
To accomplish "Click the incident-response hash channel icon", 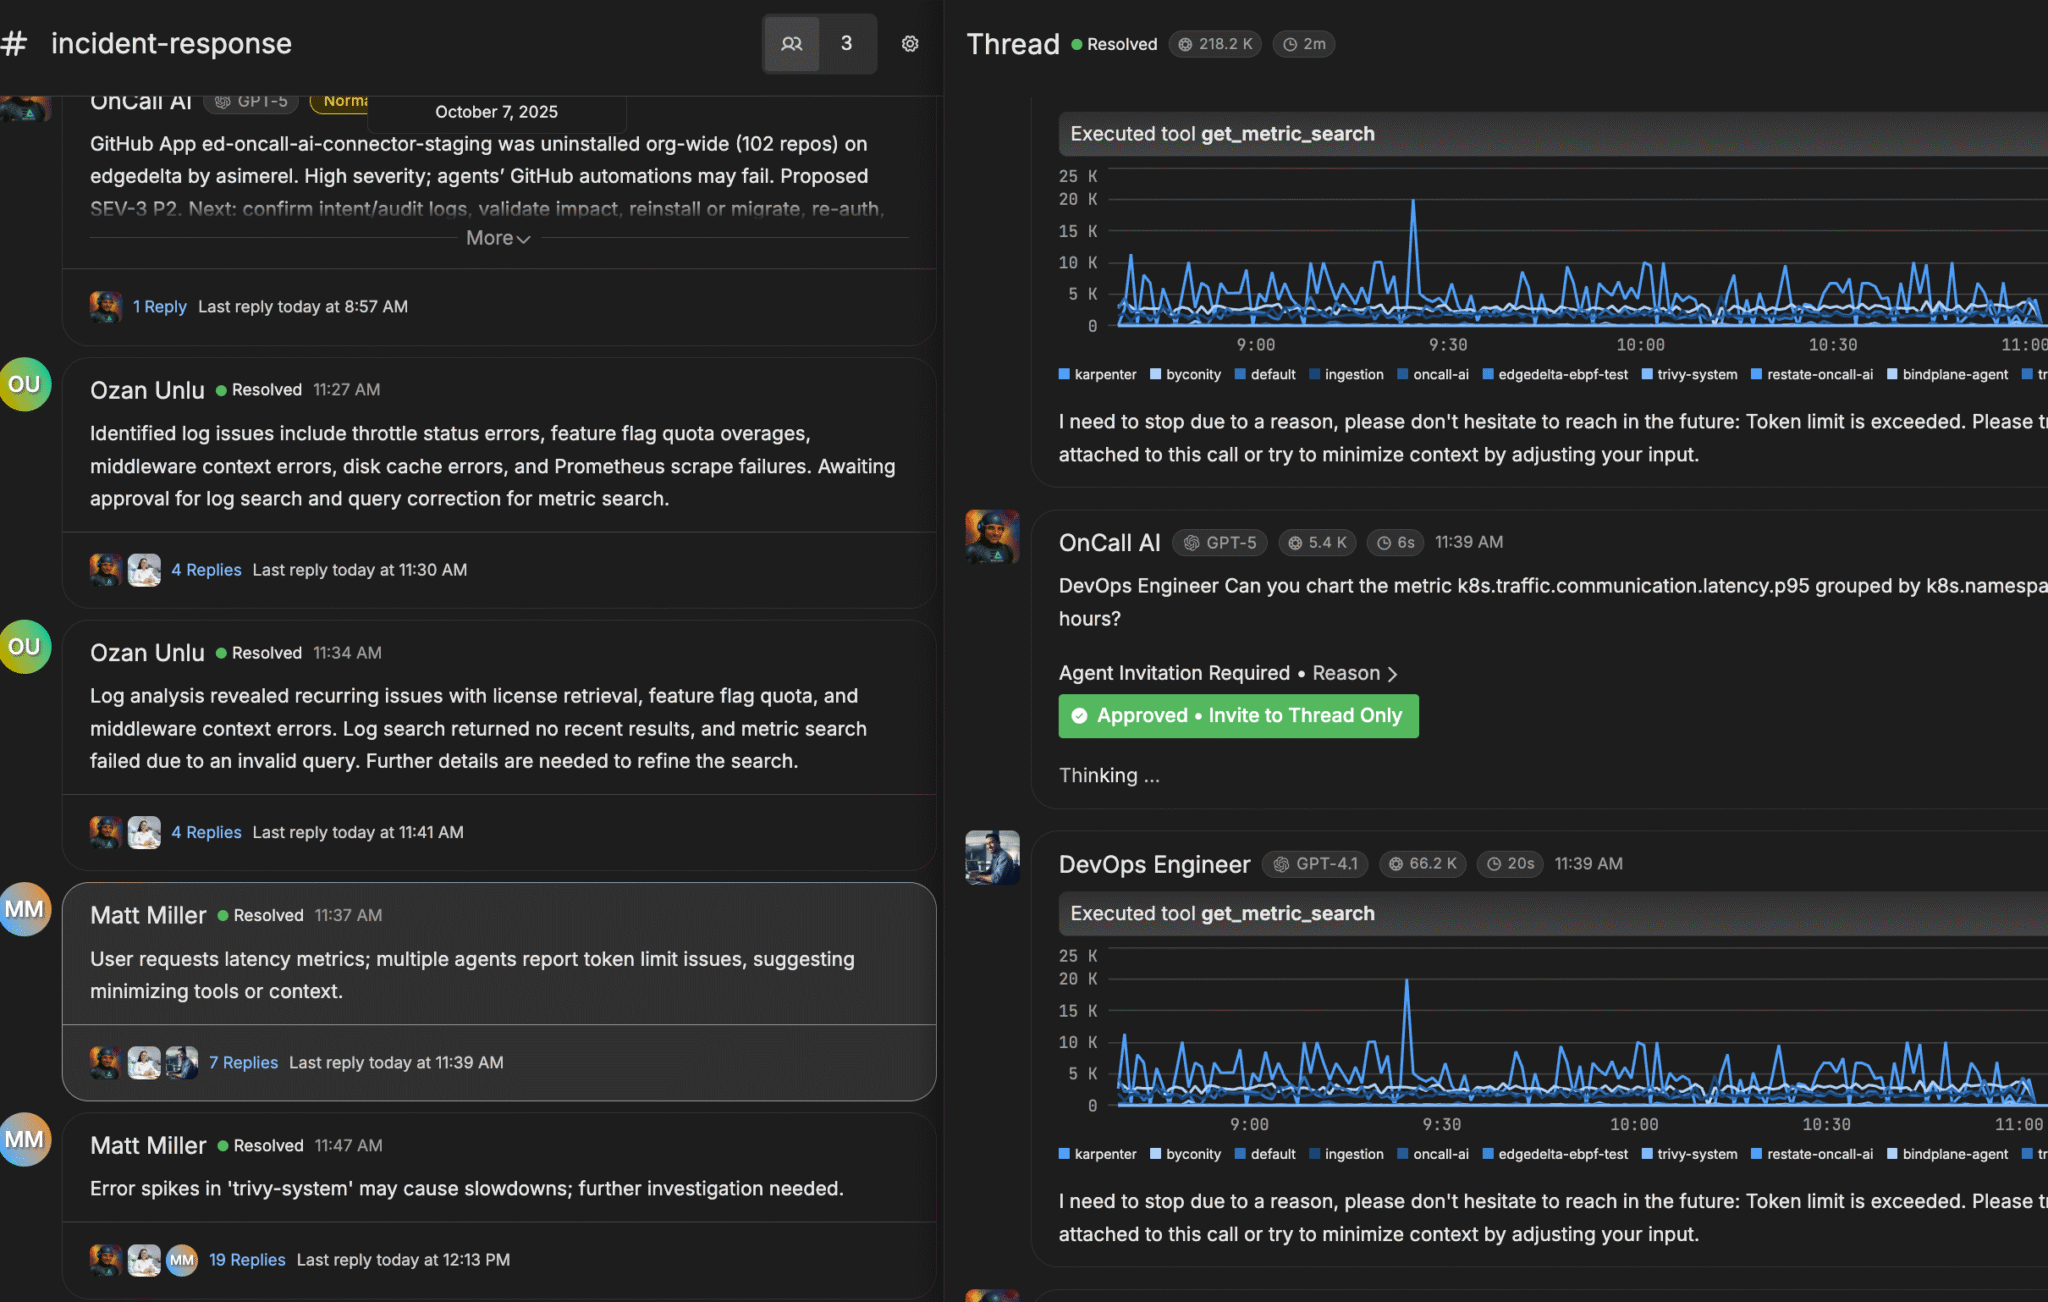I will click(14, 44).
